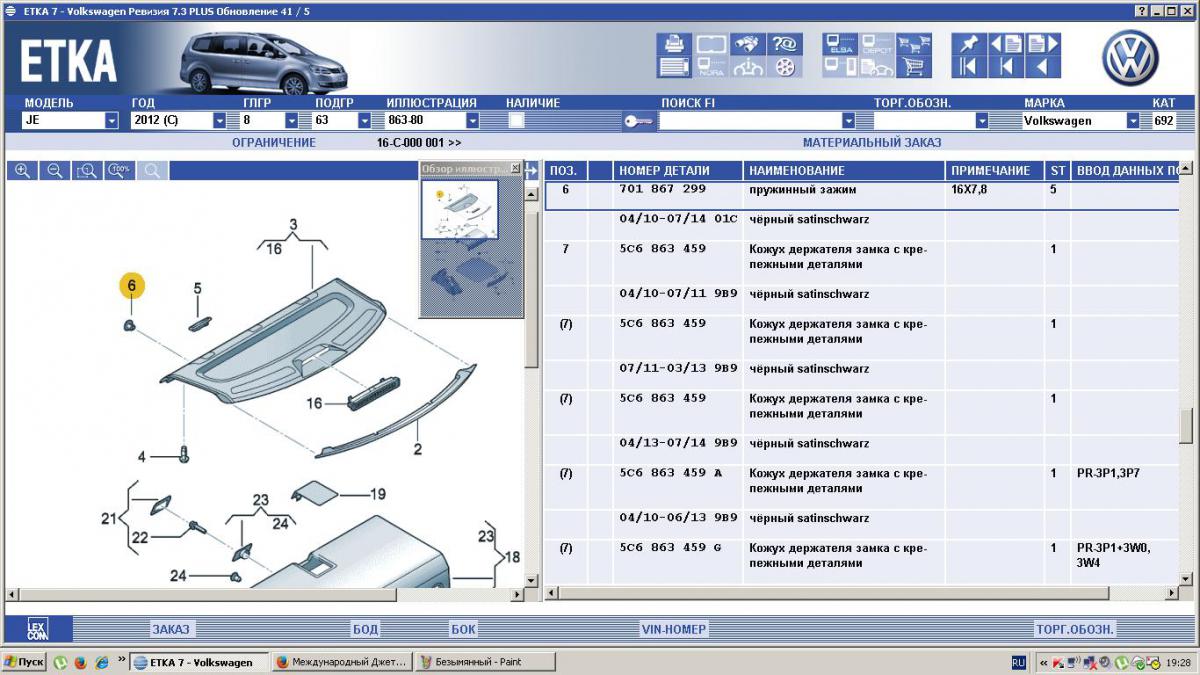The height and width of the screenshot is (675, 1200).
Task: Click the 16-C-000 001 >> restriction link
Action: click(419, 143)
